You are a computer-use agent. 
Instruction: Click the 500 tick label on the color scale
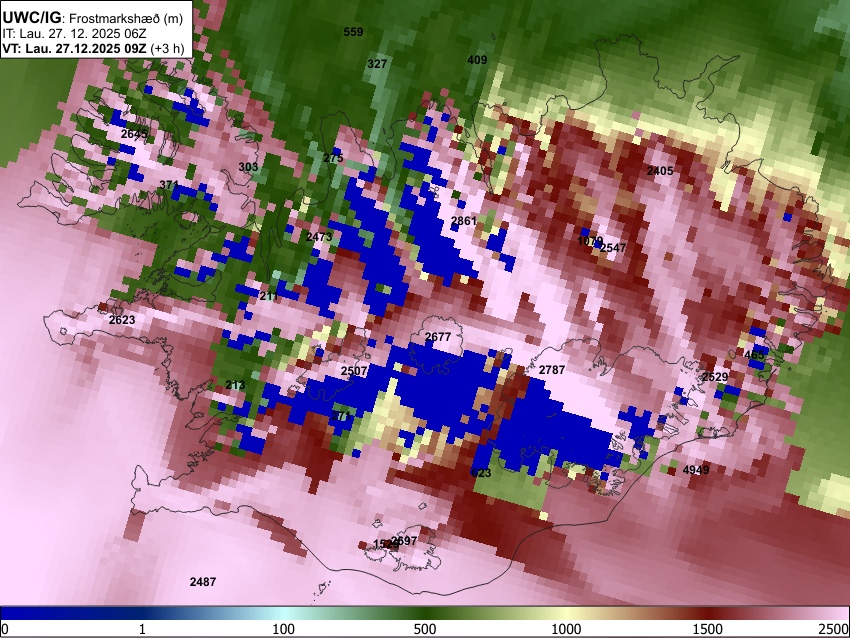click(x=425, y=629)
